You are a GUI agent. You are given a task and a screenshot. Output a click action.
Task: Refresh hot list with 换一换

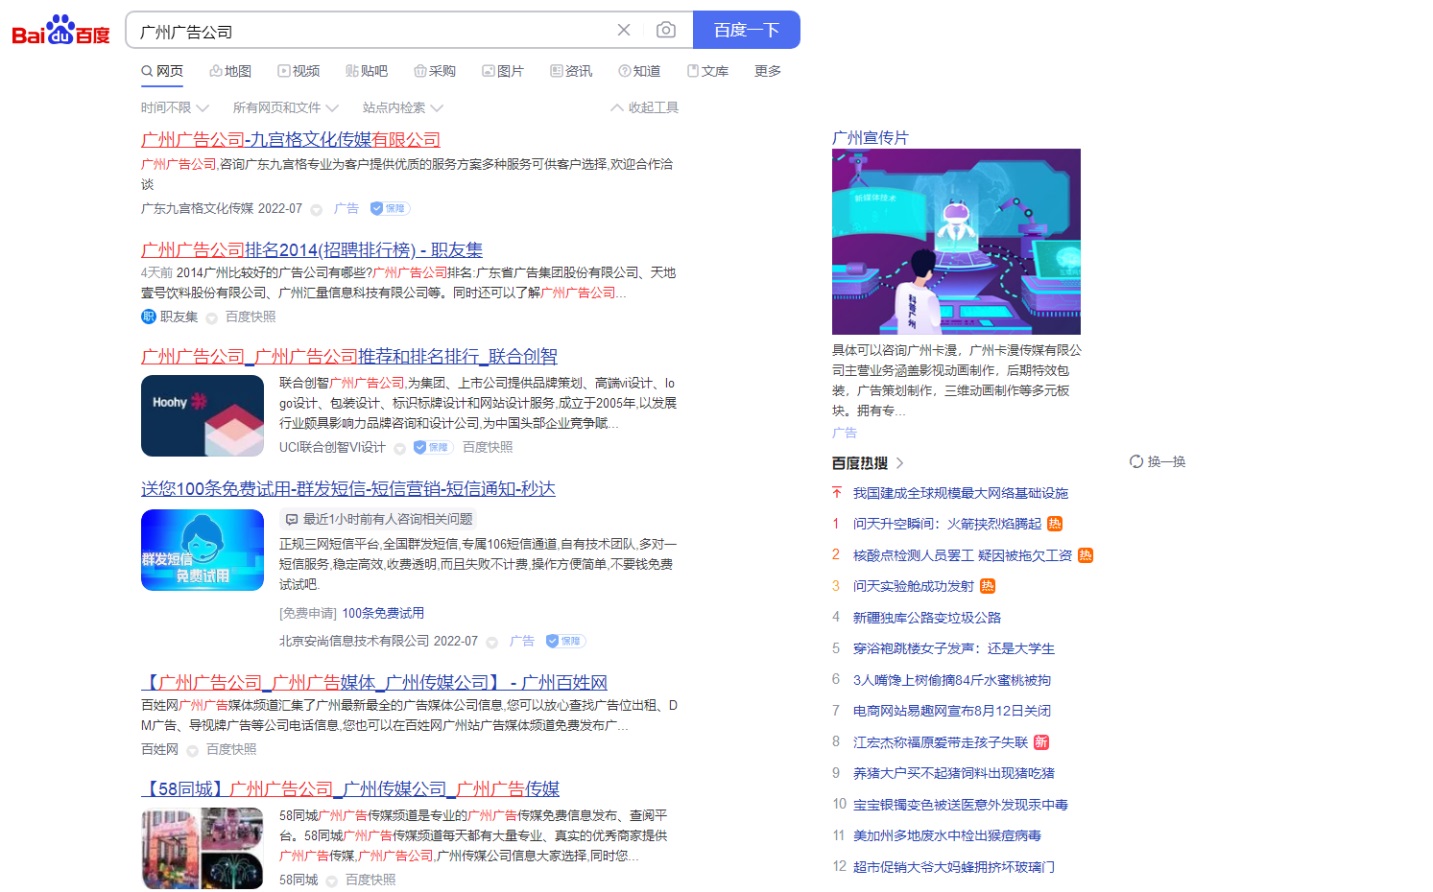1158,462
